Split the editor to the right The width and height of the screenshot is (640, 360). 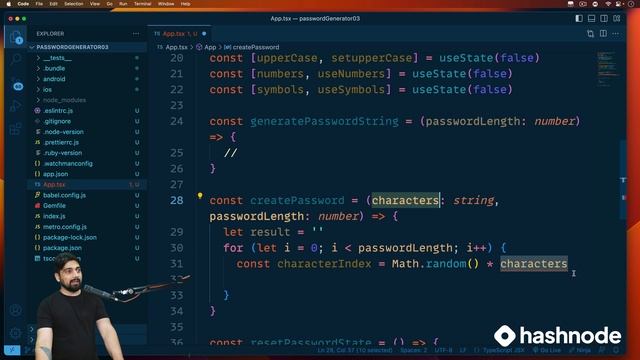tap(603, 33)
